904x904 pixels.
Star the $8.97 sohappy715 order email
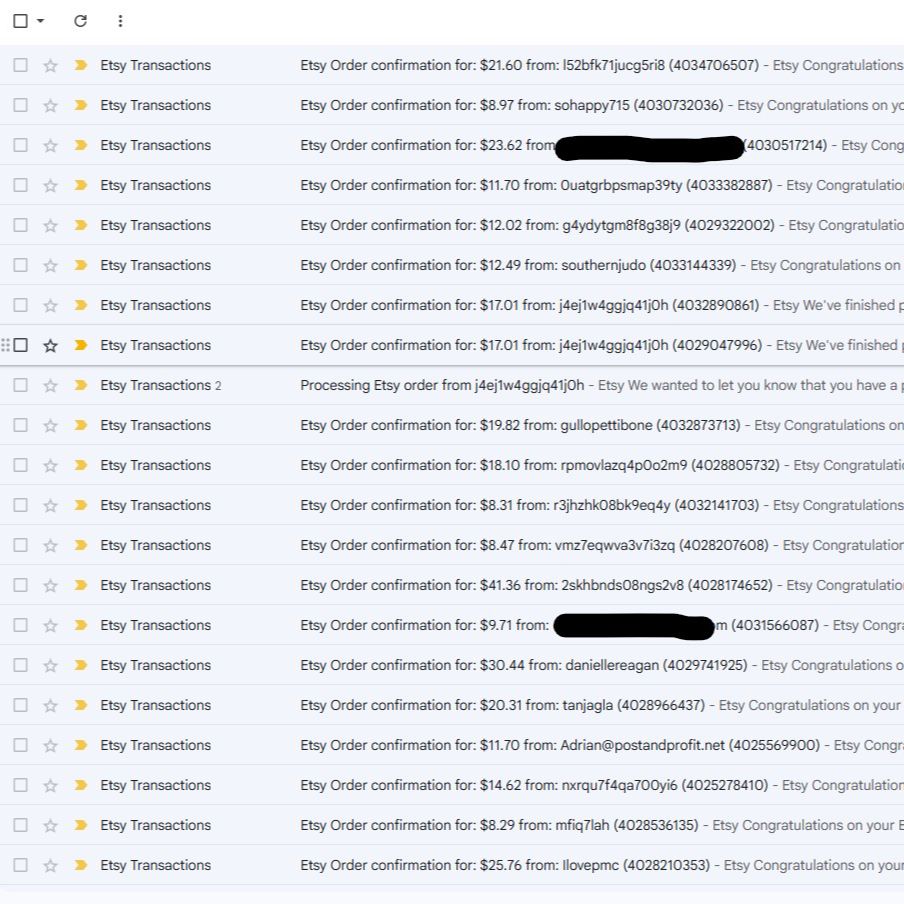(x=51, y=106)
